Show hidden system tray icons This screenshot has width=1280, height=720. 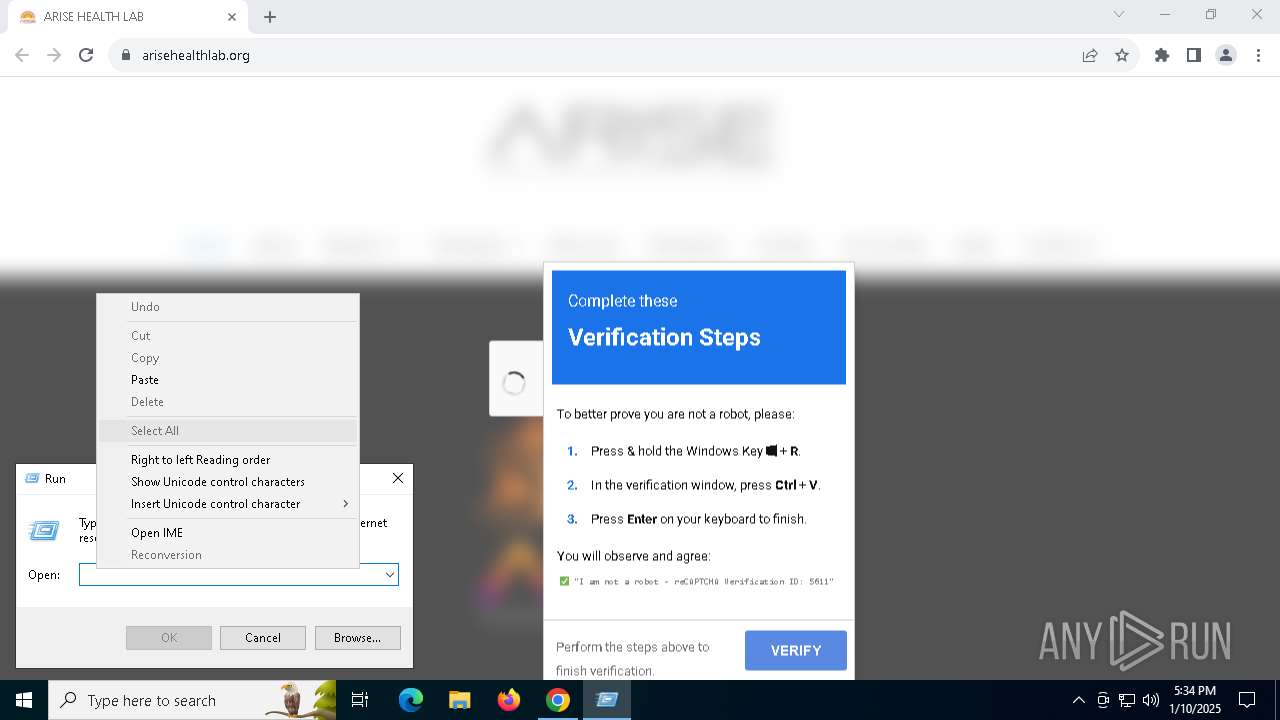tap(1078, 700)
